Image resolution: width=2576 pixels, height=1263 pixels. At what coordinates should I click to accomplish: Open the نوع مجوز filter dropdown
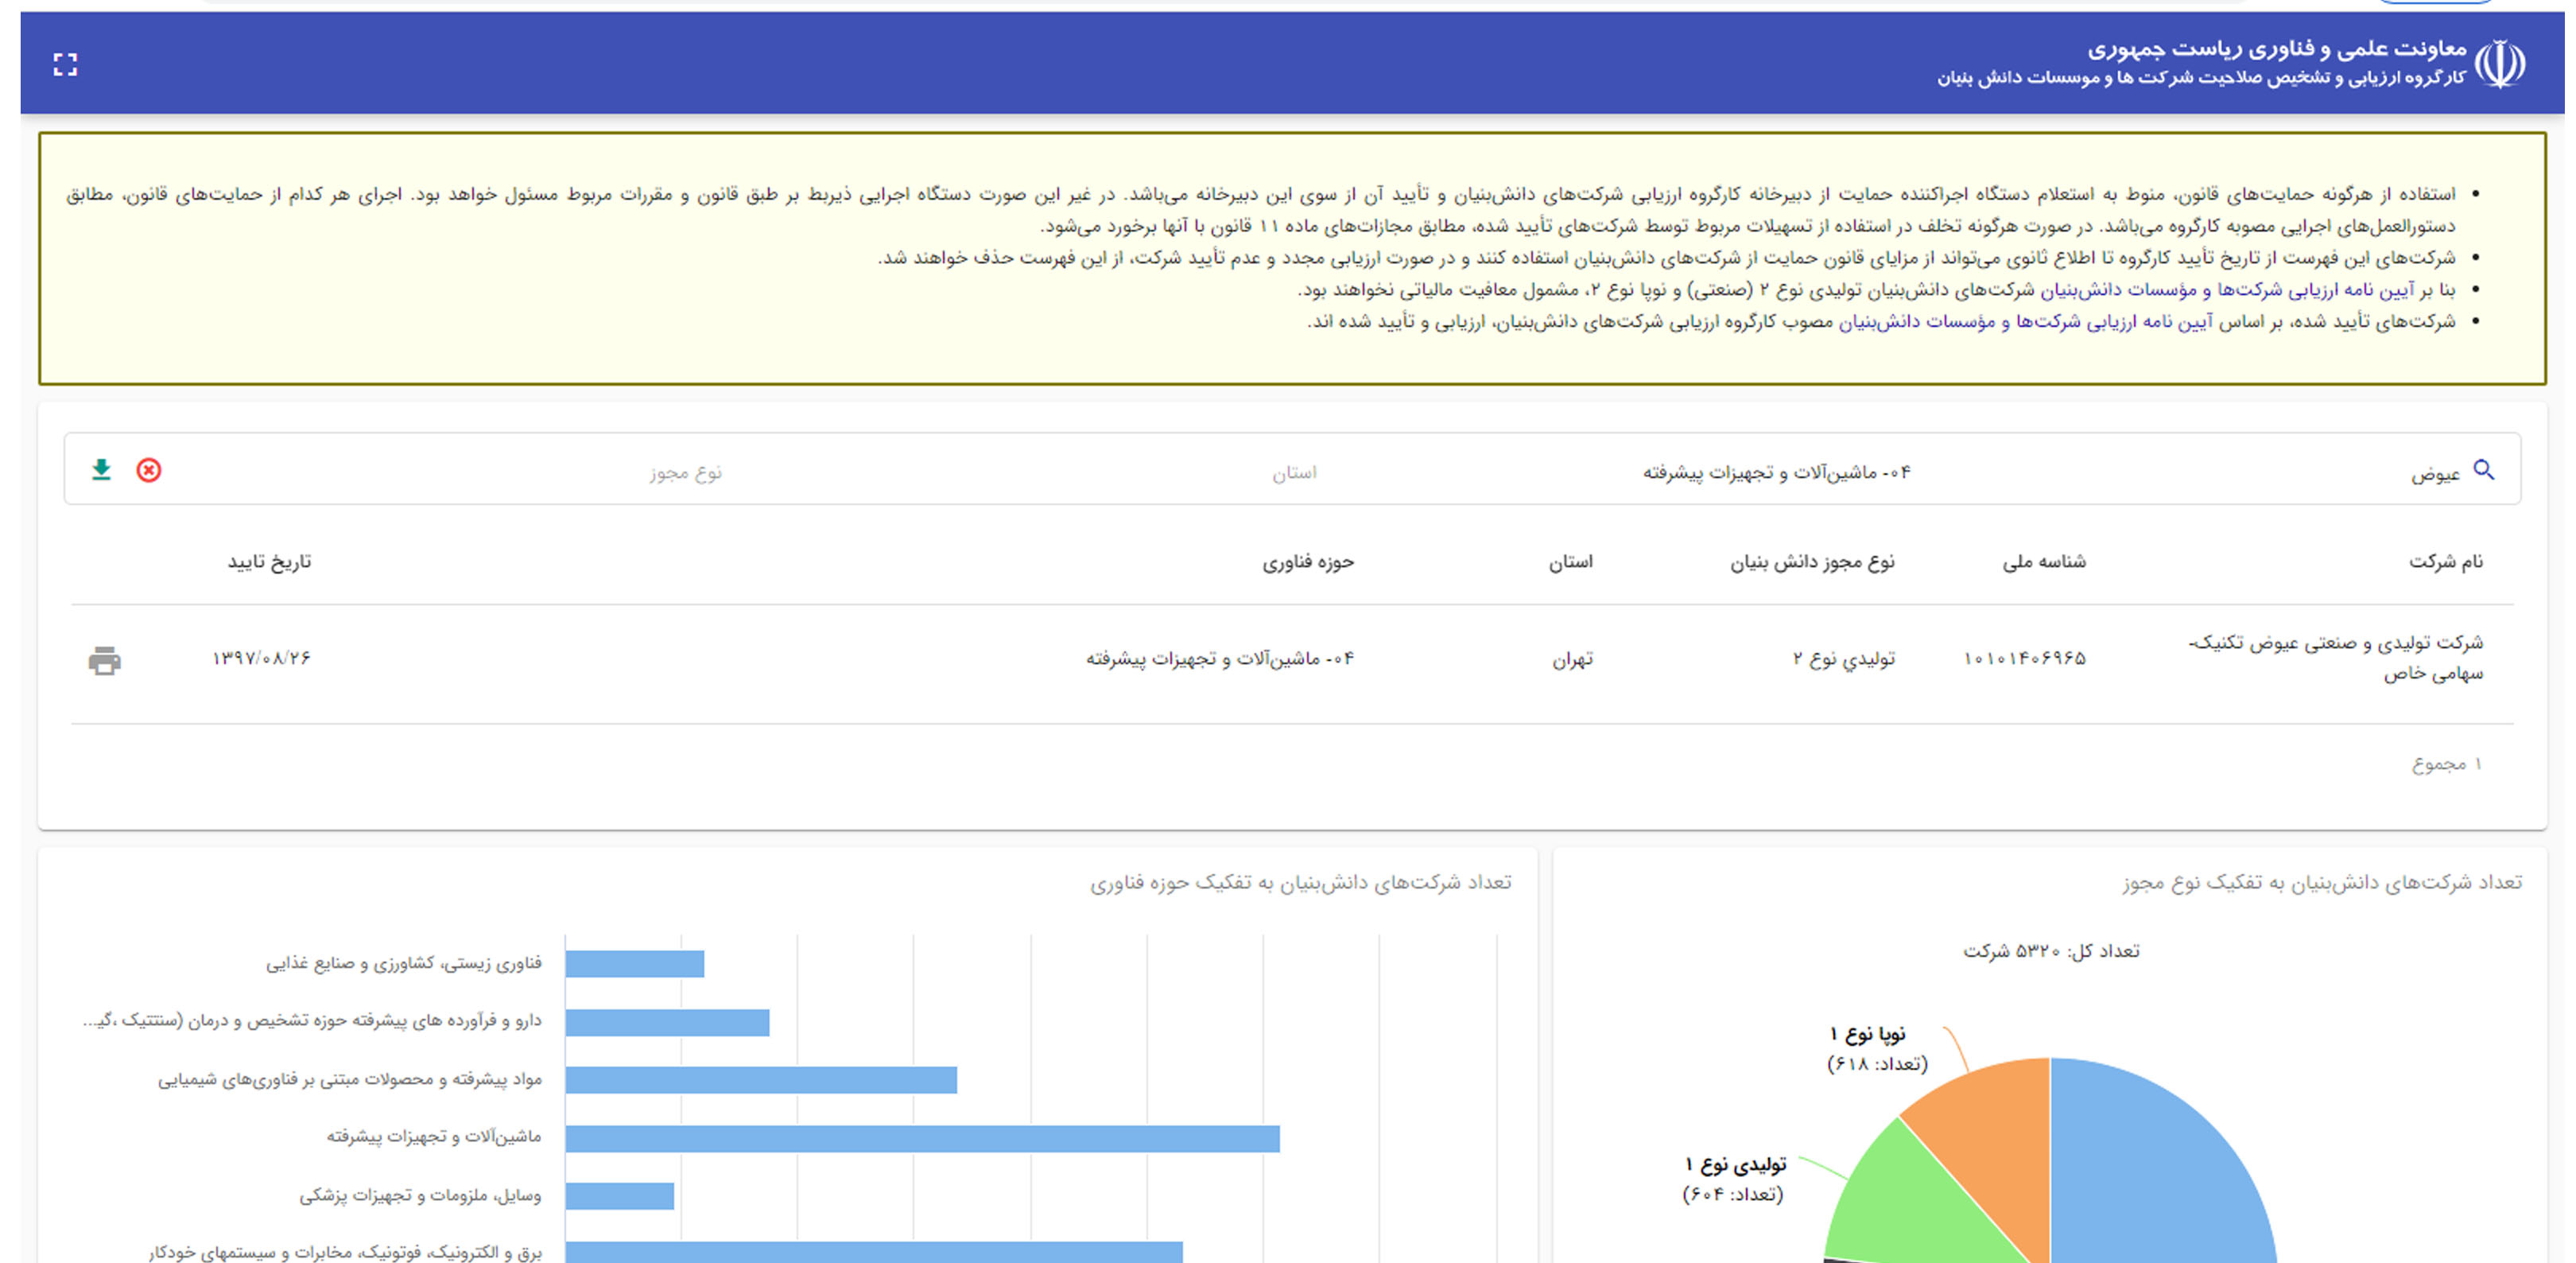685,472
